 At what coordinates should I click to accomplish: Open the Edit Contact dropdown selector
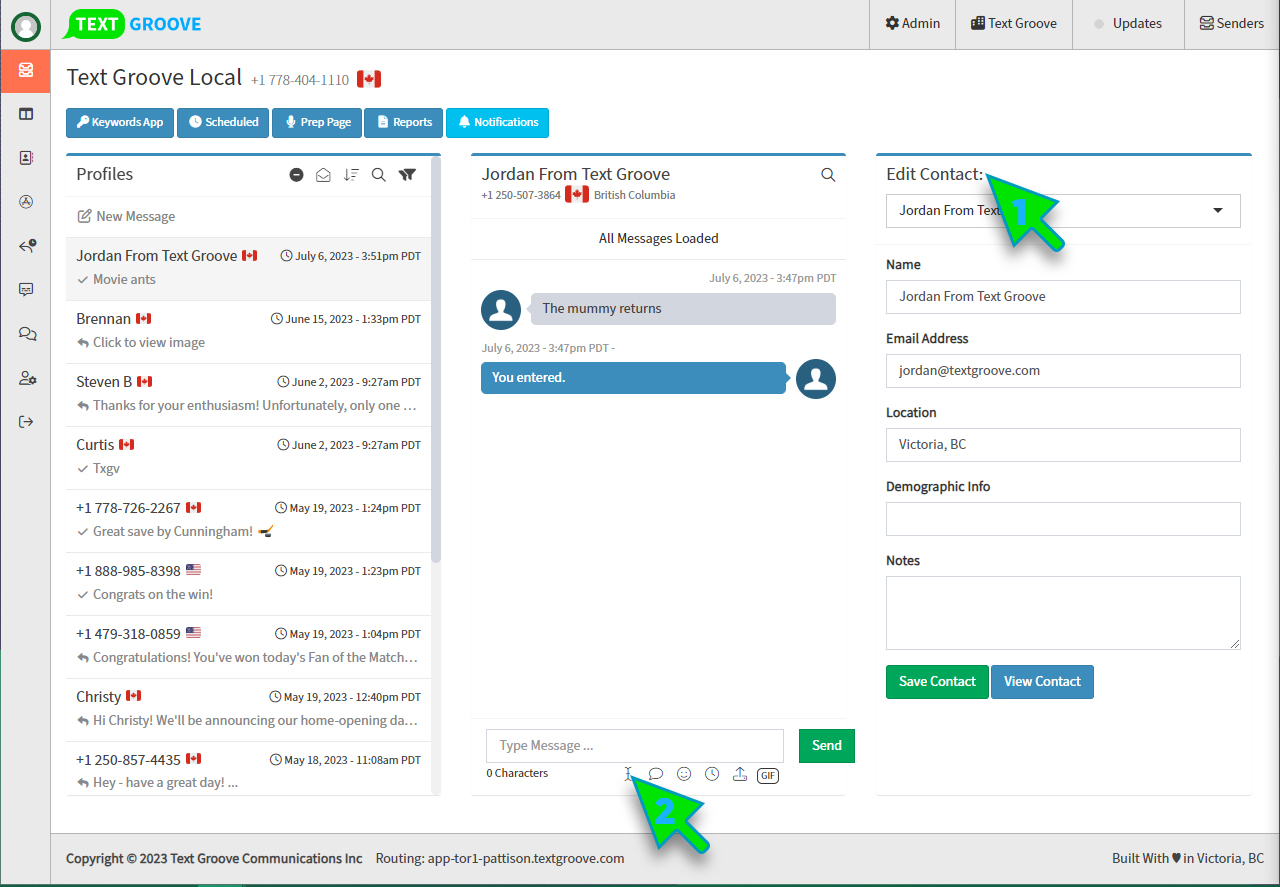click(1063, 211)
